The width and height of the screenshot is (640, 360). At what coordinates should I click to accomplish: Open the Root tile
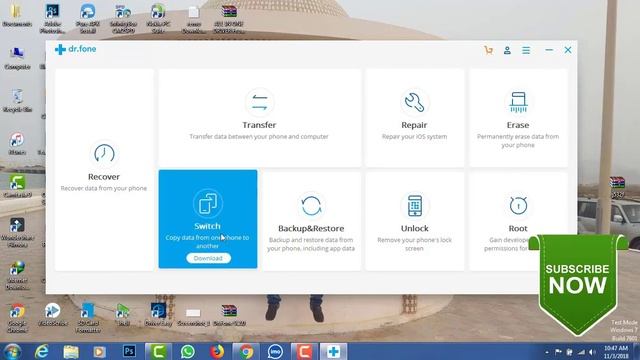point(518,221)
